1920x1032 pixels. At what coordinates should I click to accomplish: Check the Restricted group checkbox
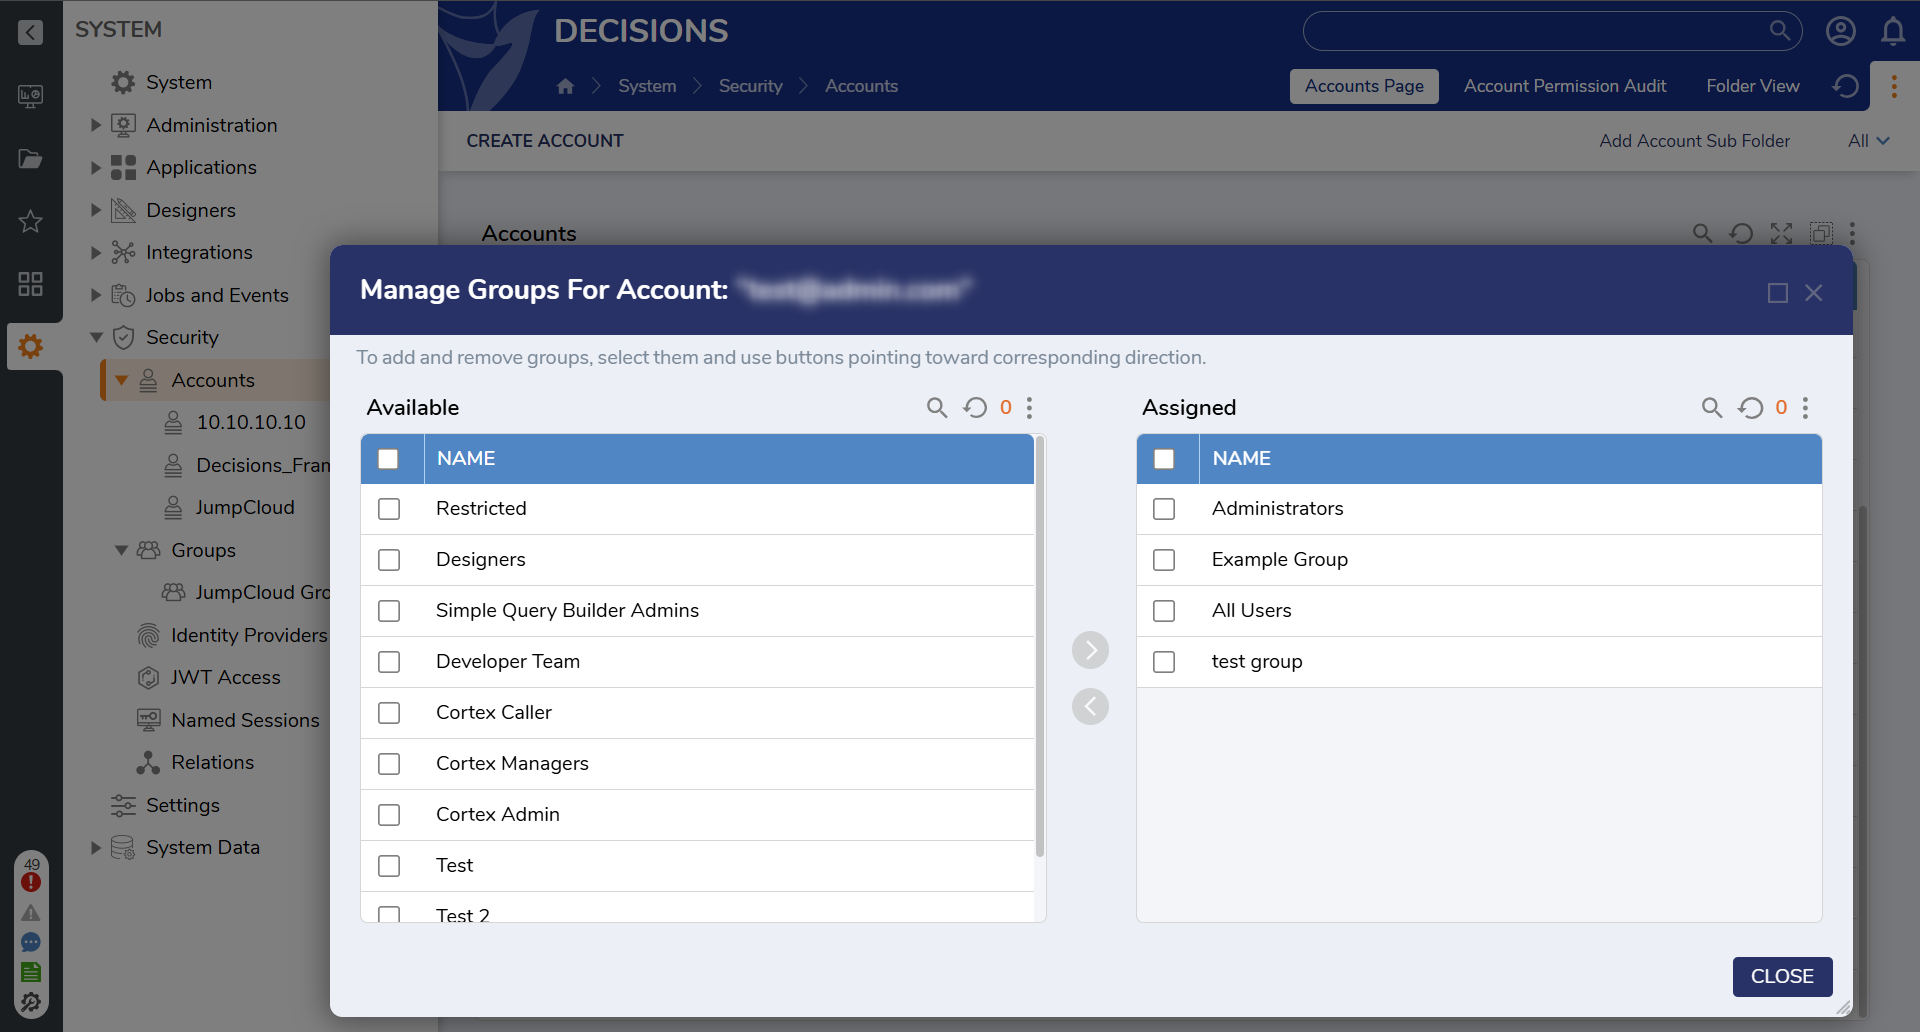pyautogui.click(x=389, y=509)
